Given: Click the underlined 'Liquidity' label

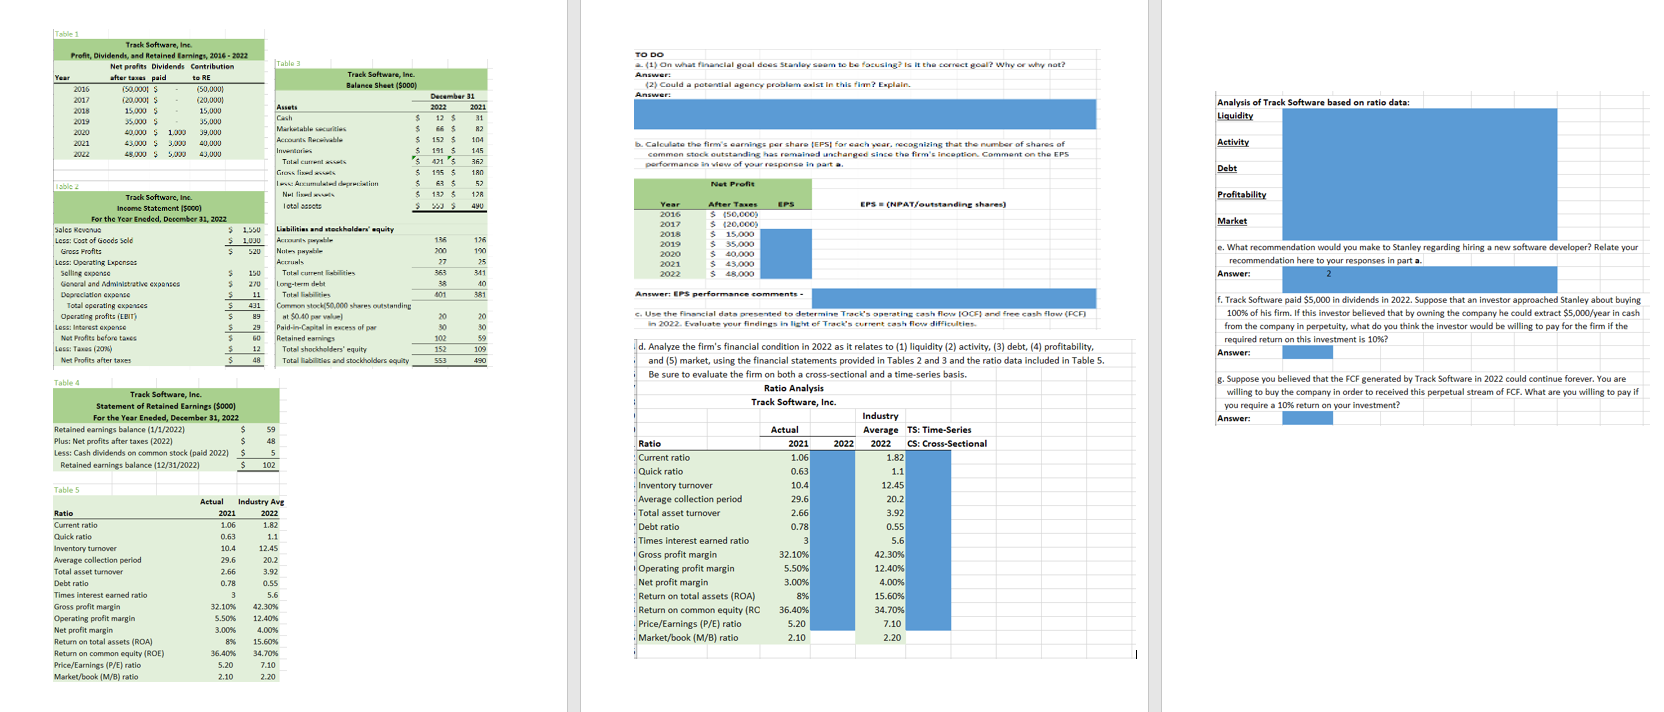Looking at the screenshot, I should (1235, 116).
